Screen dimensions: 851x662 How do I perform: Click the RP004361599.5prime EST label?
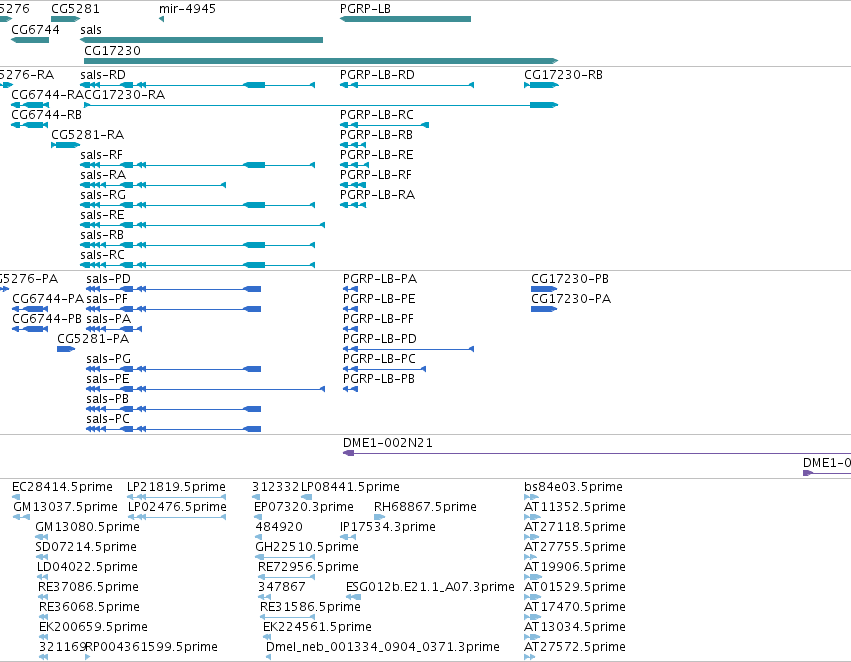151,647
